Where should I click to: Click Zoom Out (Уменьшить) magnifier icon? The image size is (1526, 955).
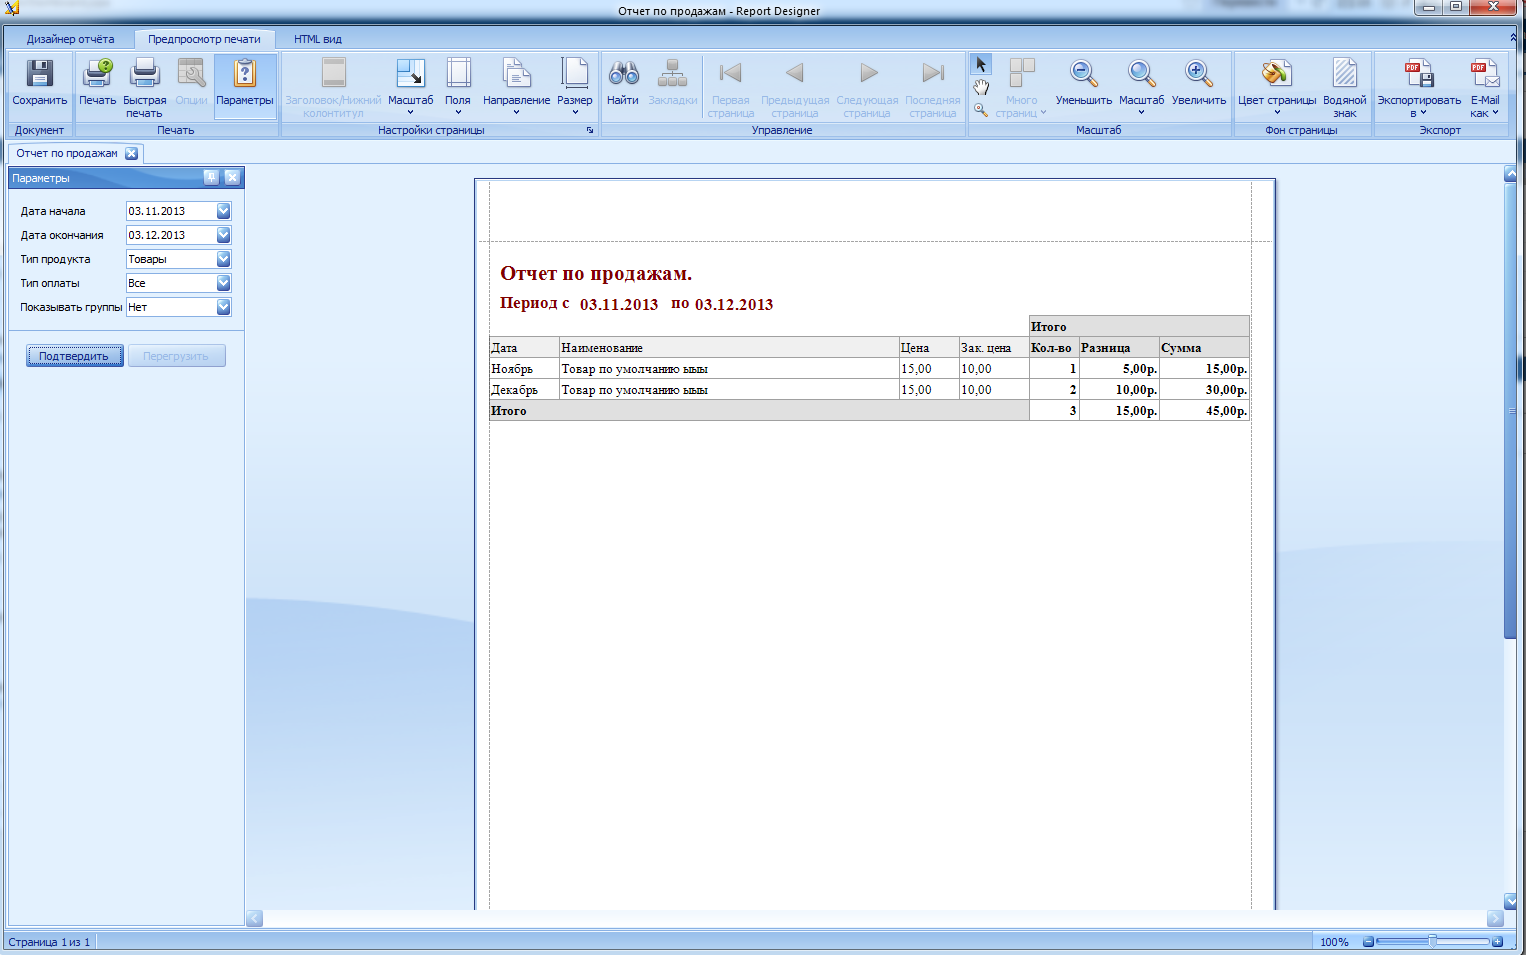1083,75
